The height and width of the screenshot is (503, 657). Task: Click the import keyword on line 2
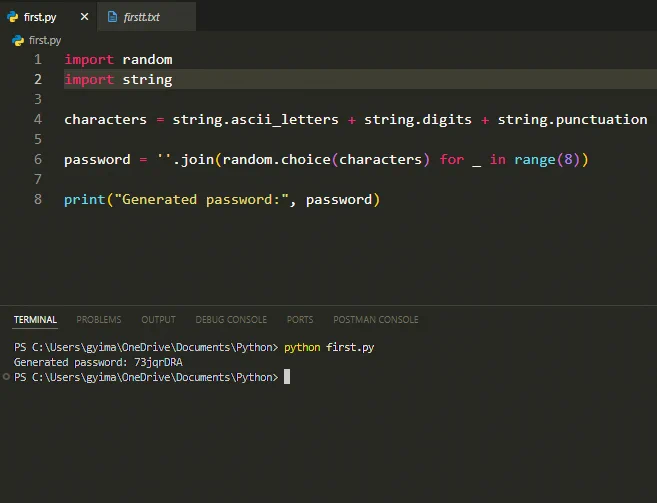click(89, 80)
